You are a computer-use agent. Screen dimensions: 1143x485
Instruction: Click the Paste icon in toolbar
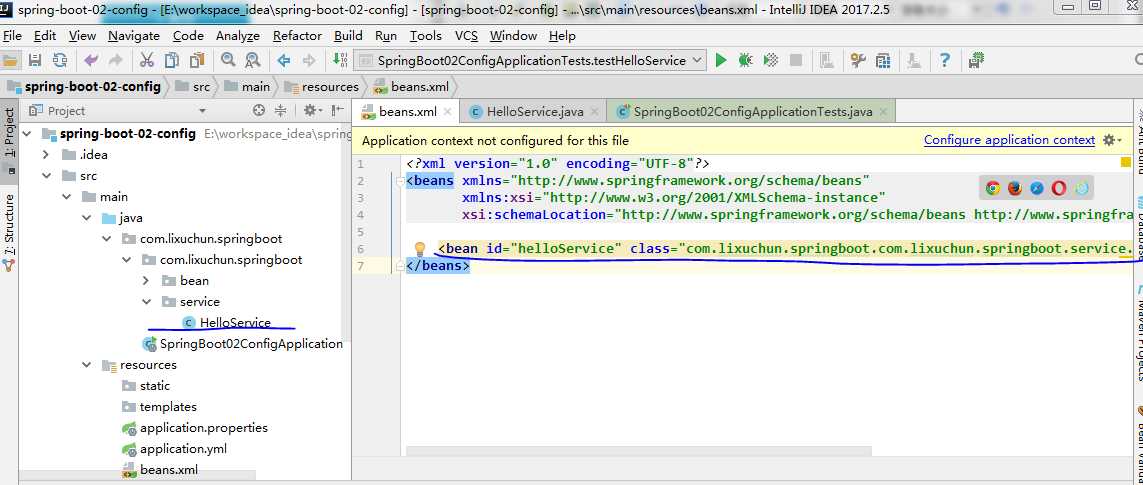point(197,61)
